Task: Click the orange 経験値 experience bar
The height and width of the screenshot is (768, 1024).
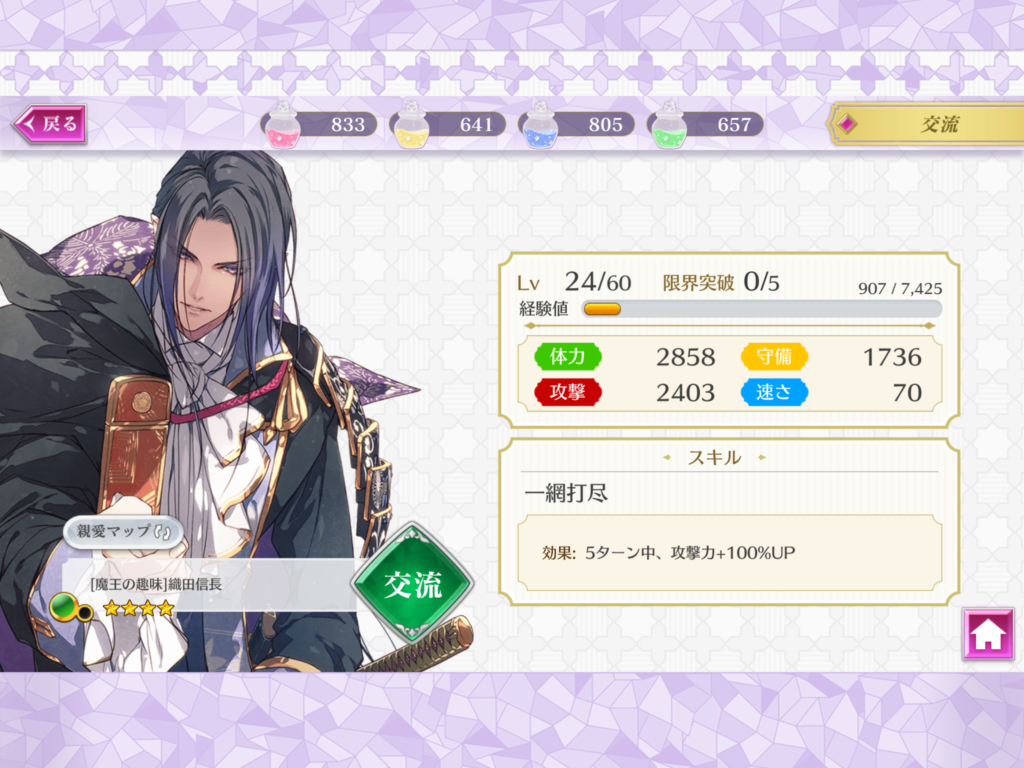Action: (x=762, y=309)
